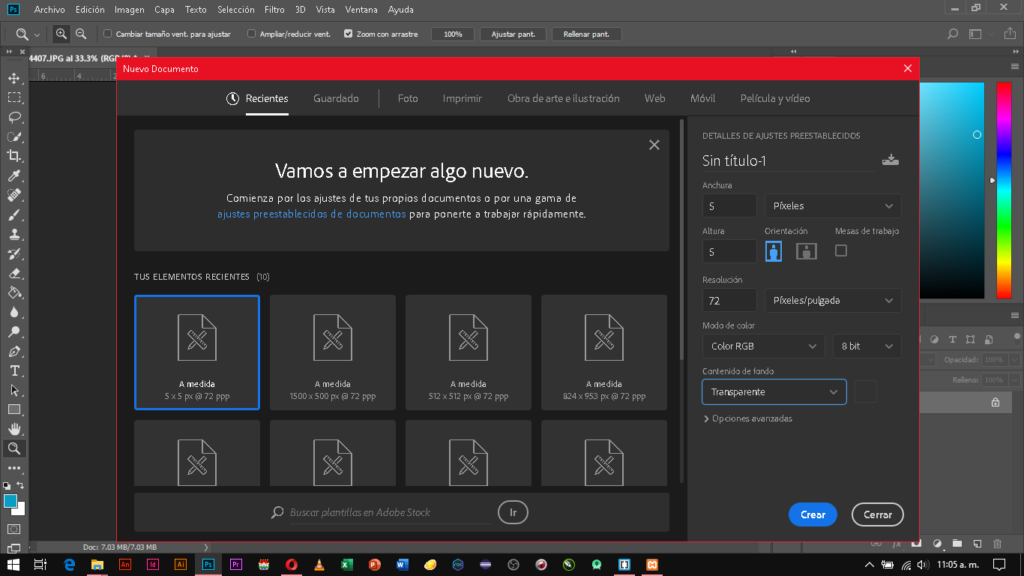
Task: Open the Píxeles/pulgada resolution dropdown
Action: (x=833, y=300)
